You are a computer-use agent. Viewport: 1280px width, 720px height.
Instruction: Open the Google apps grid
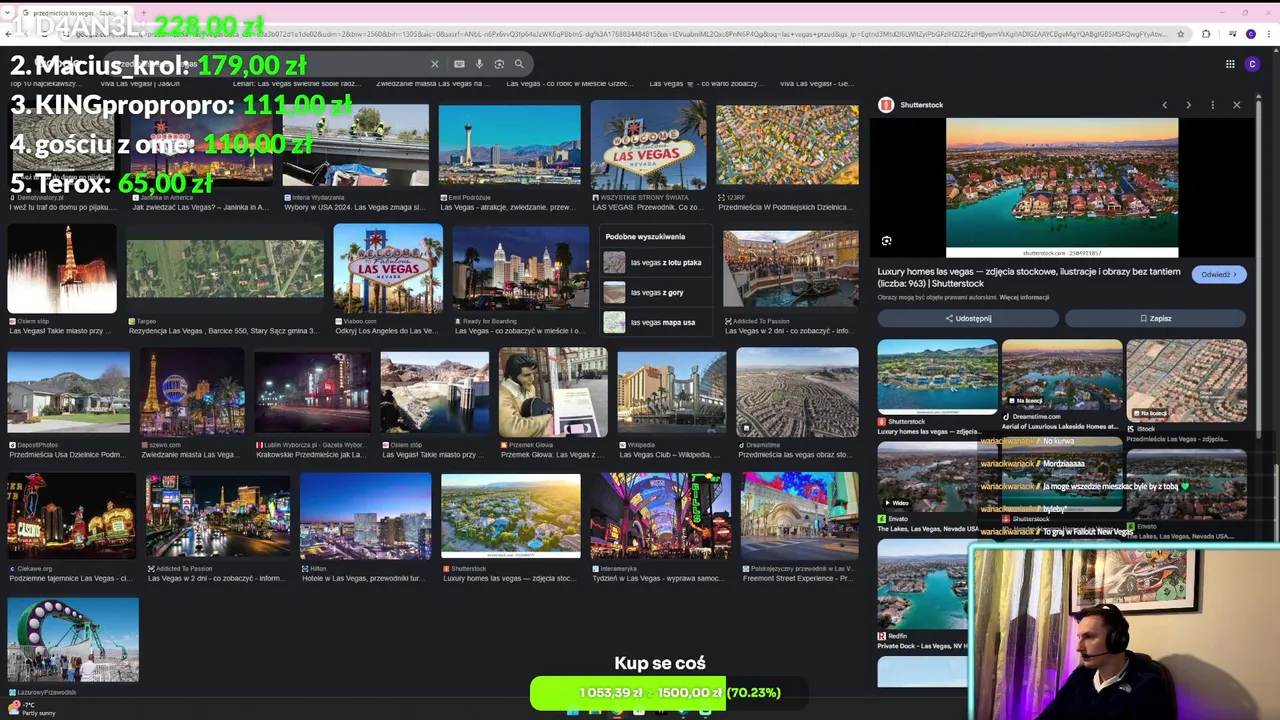coord(1230,64)
